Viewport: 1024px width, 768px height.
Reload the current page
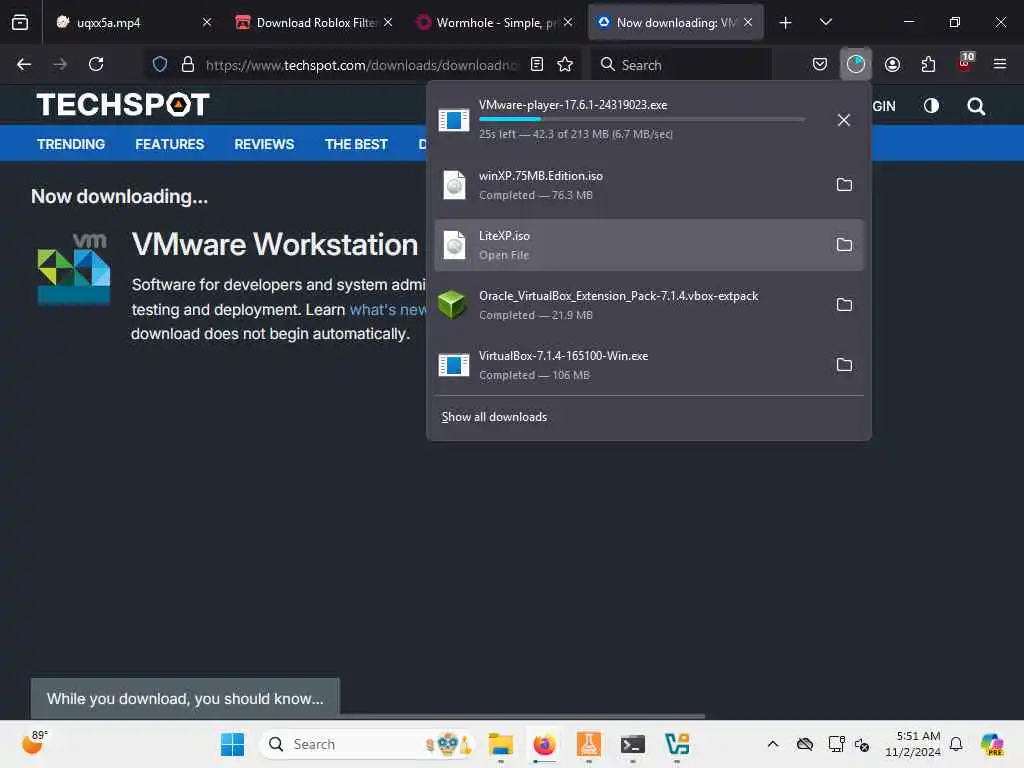[x=96, y=64]
